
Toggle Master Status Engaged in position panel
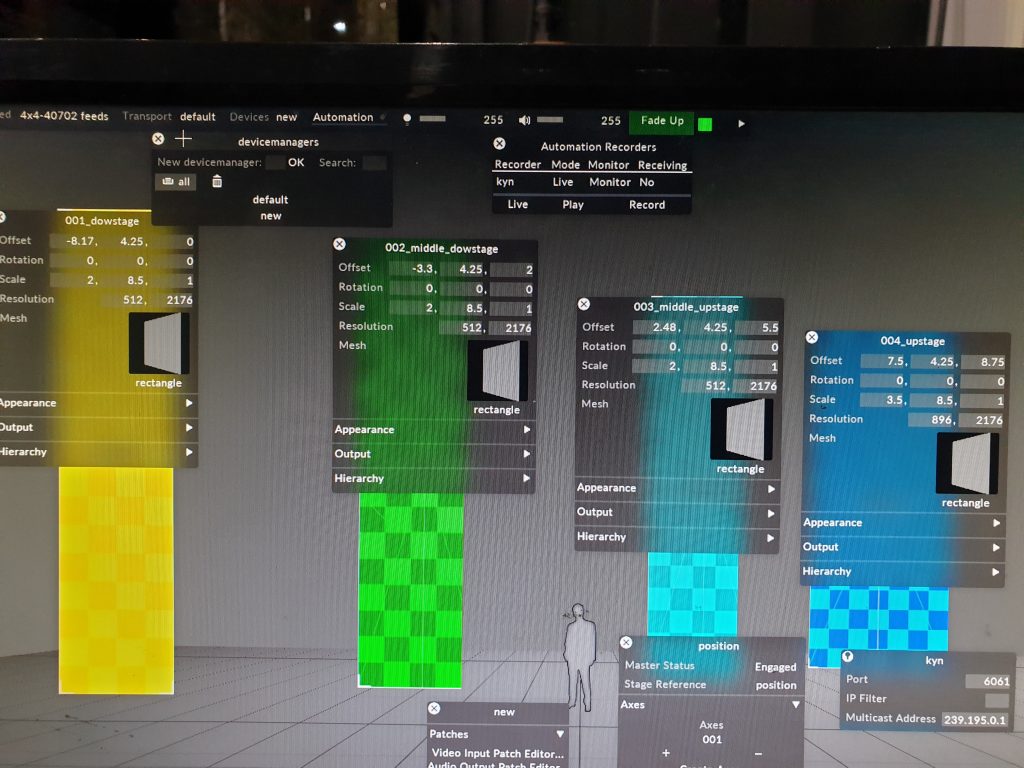(775, 667)
